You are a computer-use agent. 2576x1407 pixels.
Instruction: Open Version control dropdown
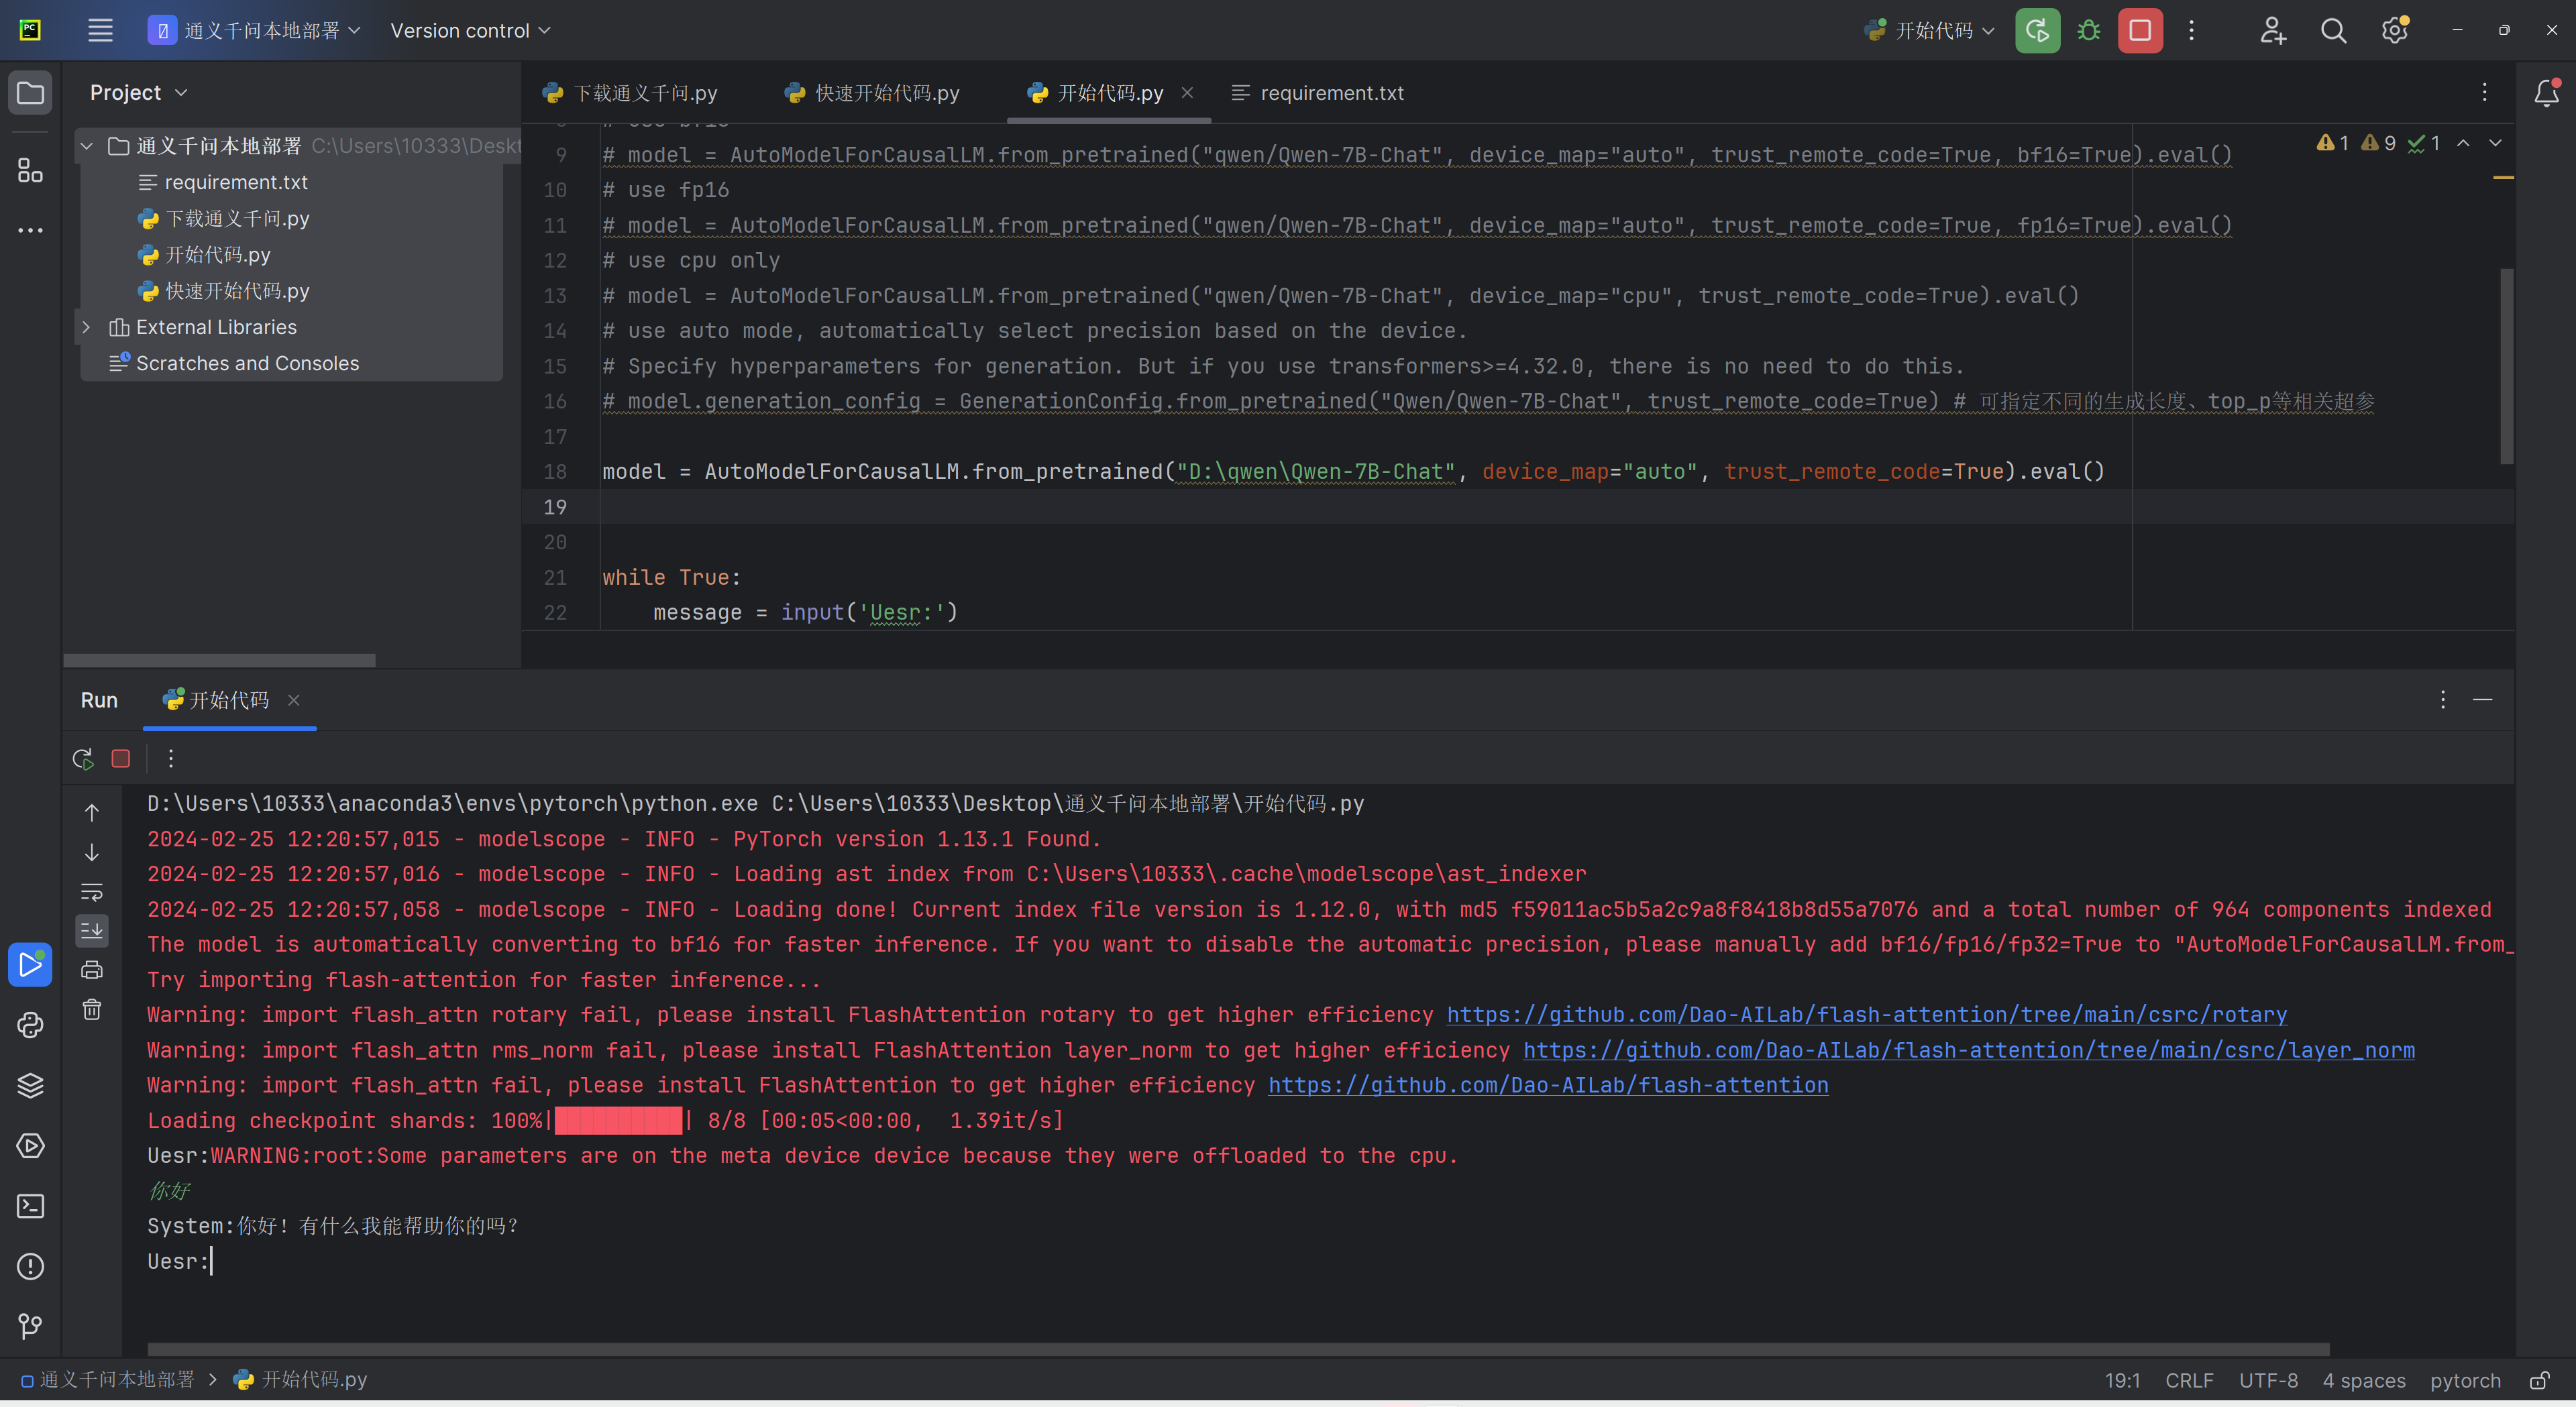[470, 30]
